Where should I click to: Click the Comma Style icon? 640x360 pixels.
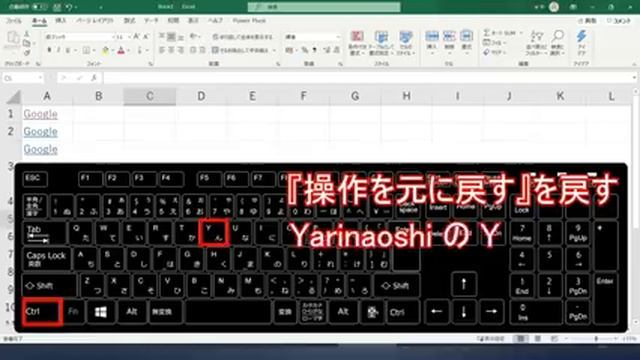tap(314, 50)
